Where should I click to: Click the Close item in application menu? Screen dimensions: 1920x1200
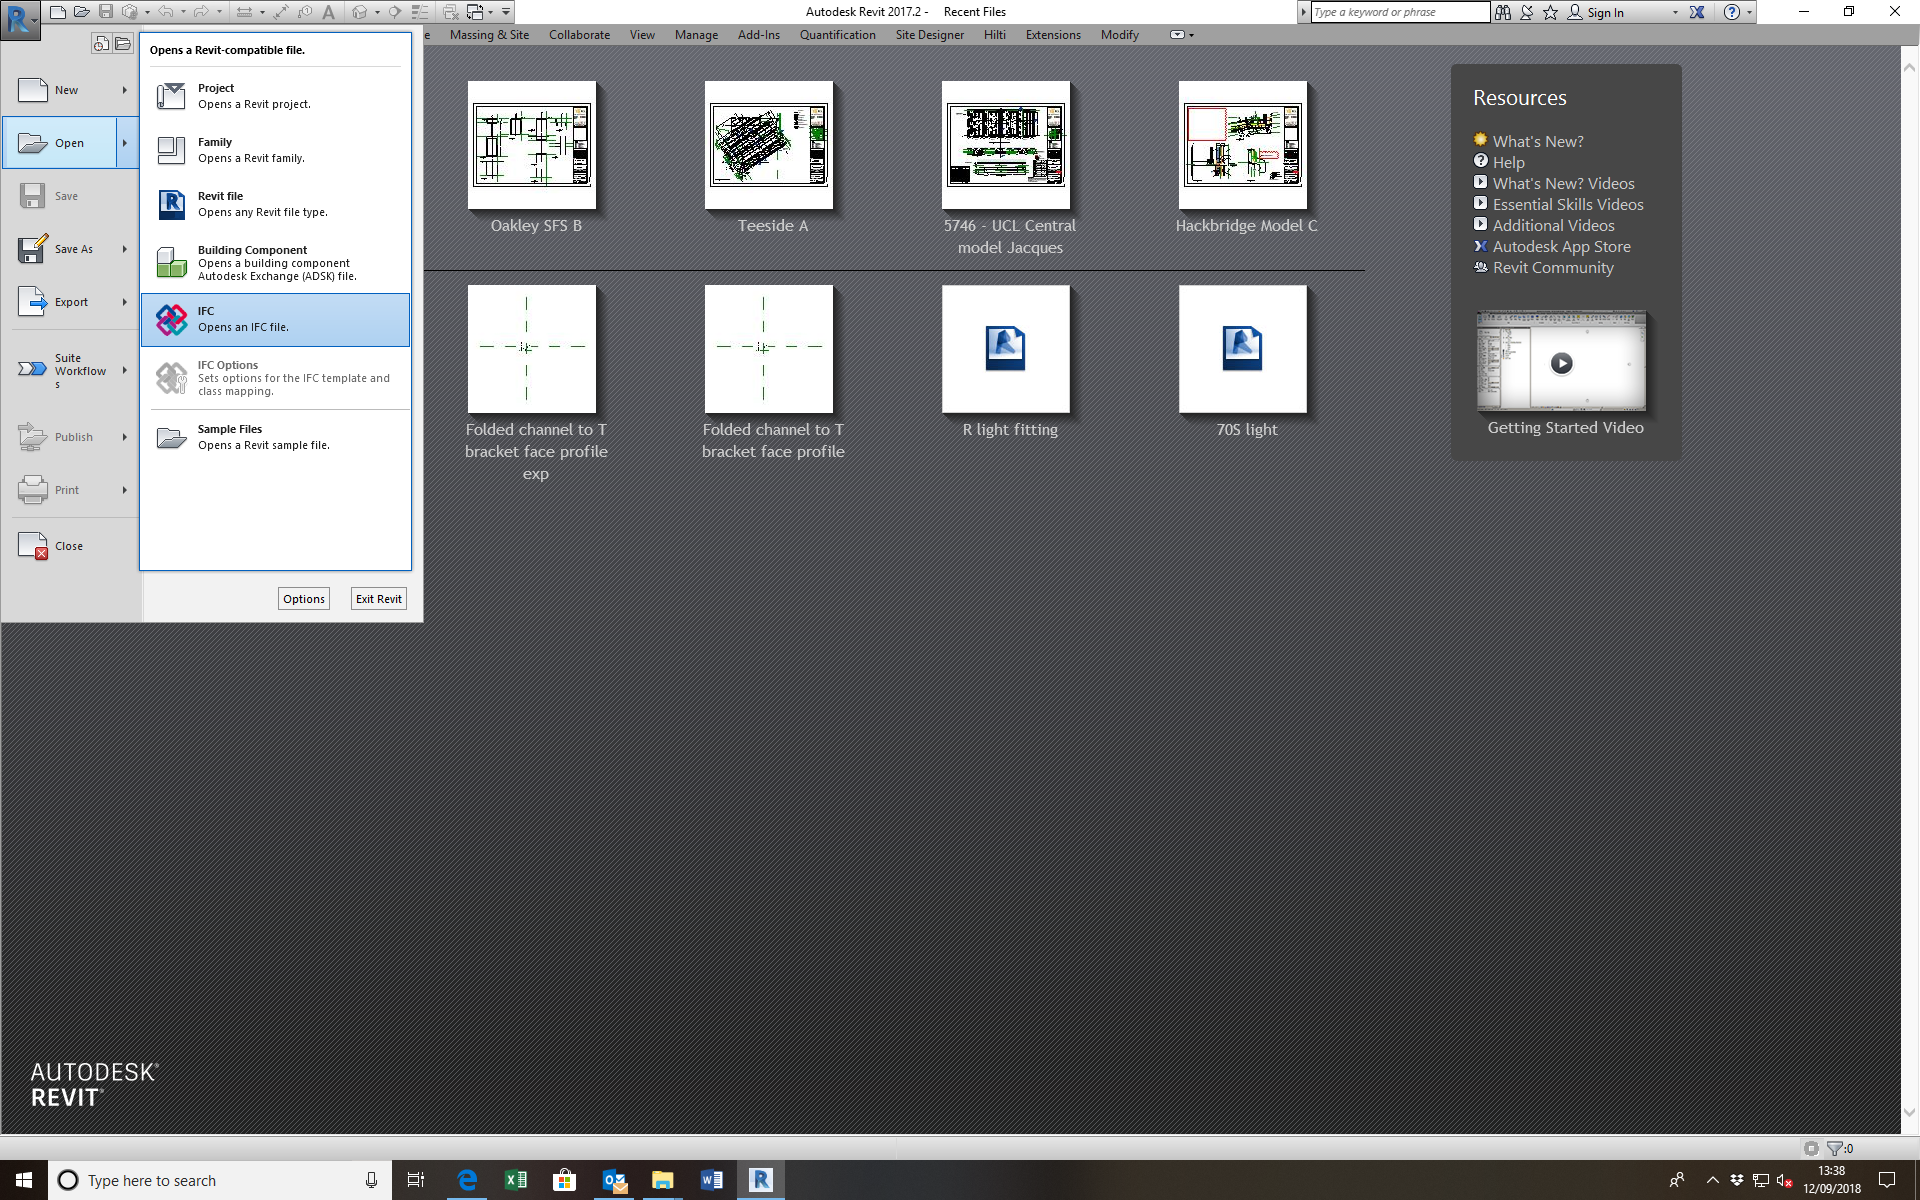click(70, 546)
